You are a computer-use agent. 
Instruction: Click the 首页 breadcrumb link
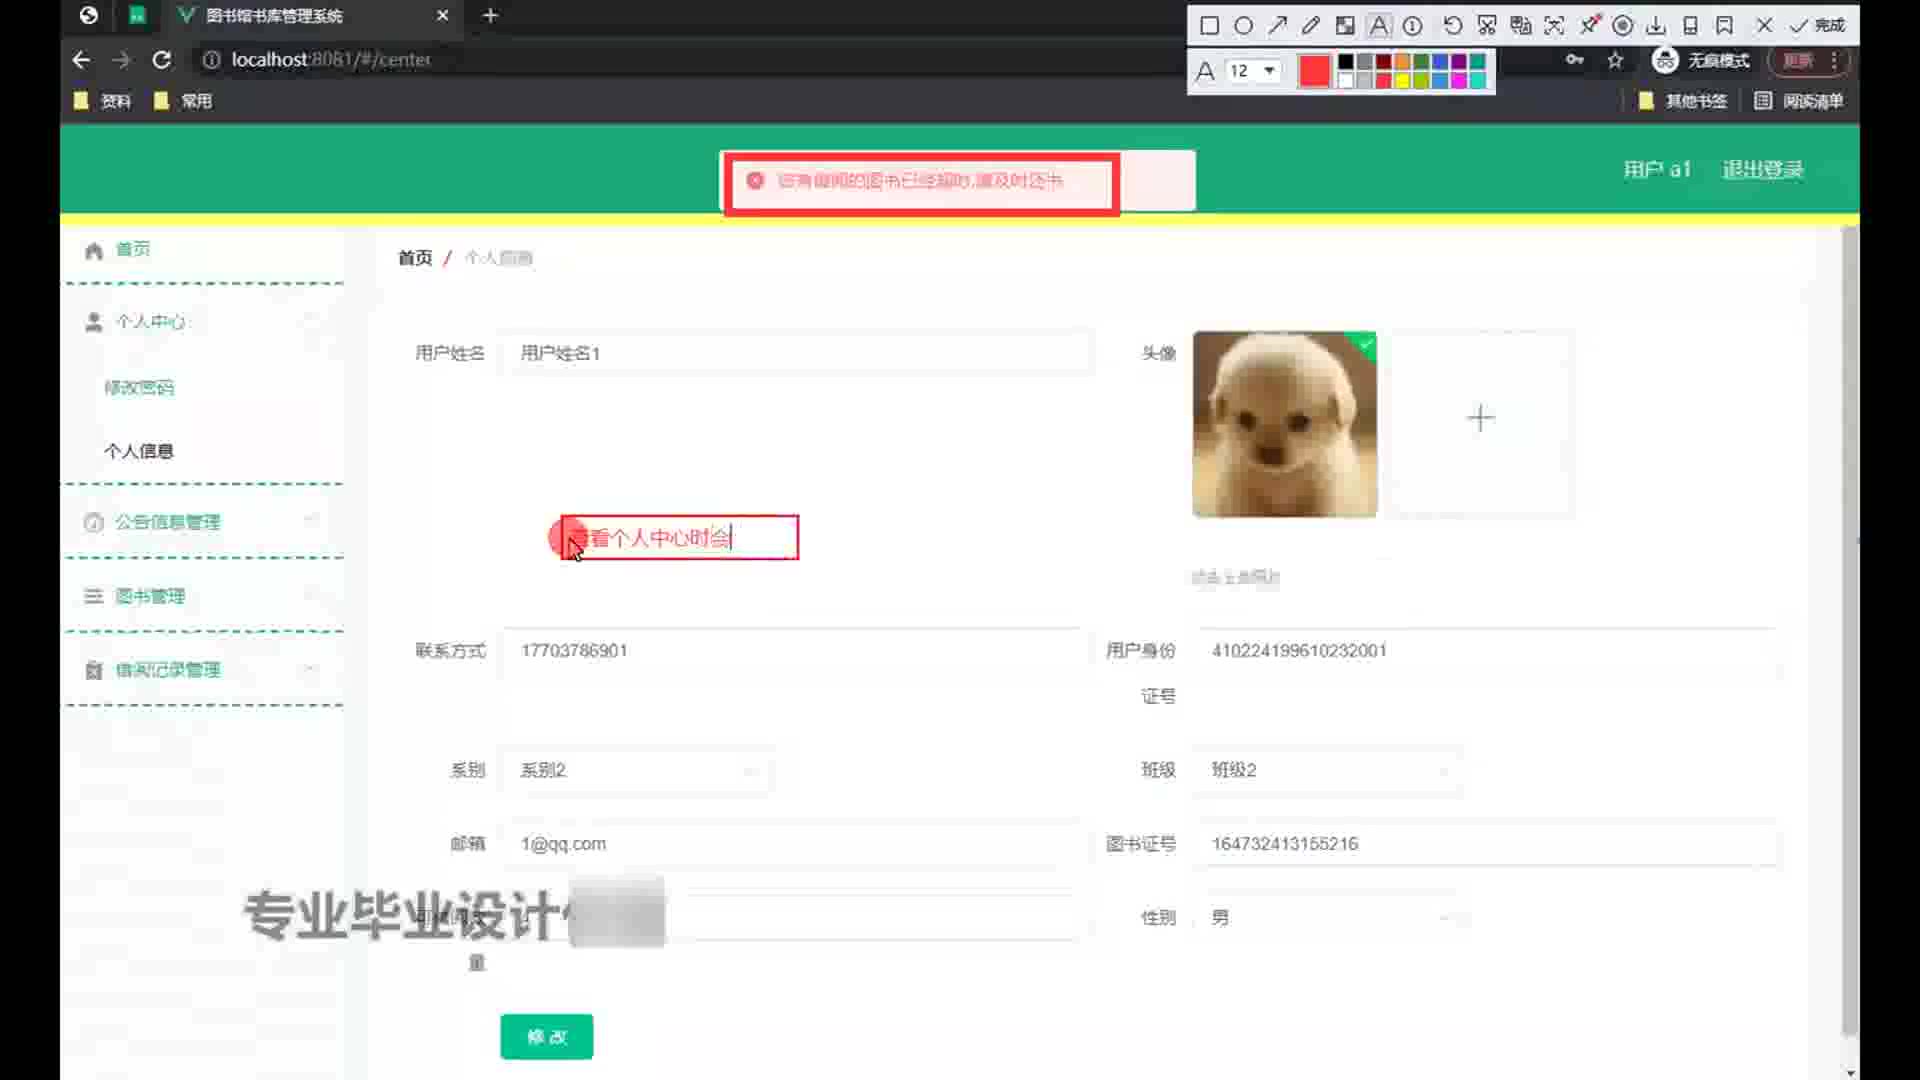point(415,258)
